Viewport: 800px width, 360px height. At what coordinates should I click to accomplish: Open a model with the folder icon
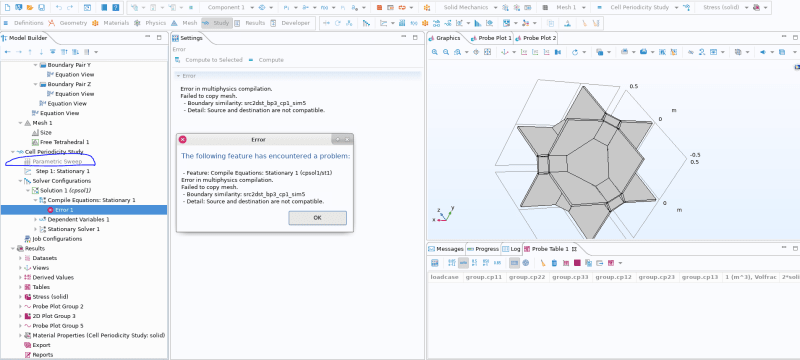click(x=30, y=8)
